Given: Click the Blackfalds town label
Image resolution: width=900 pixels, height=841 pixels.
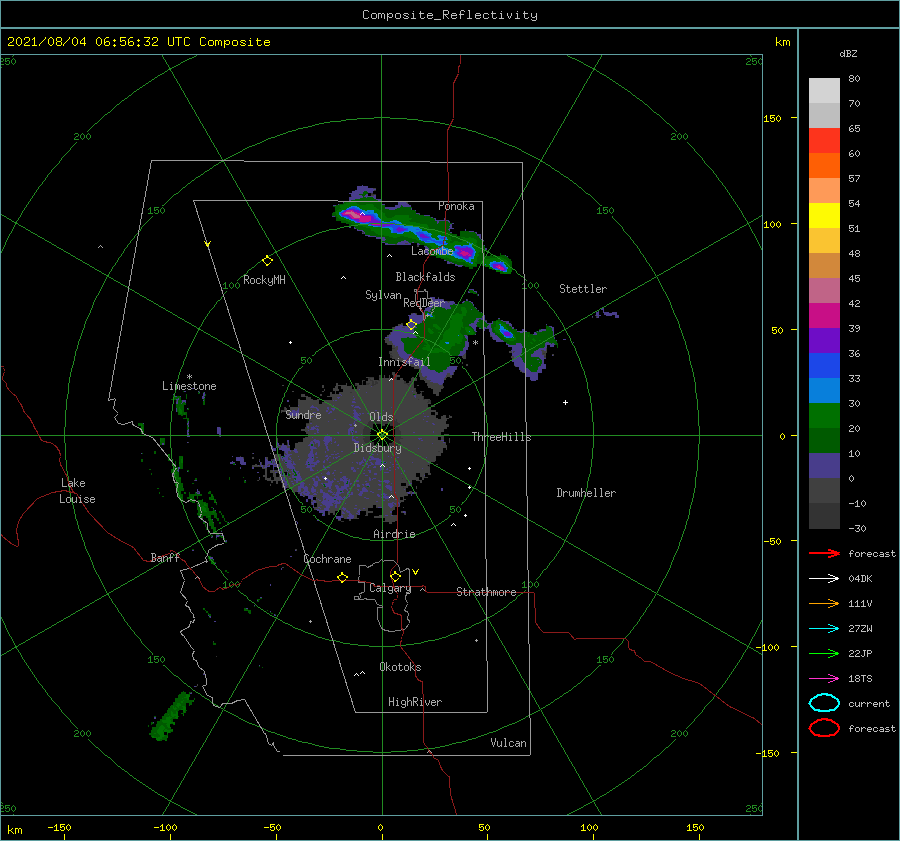Looking at the screenshot, I should click(425, 277).
